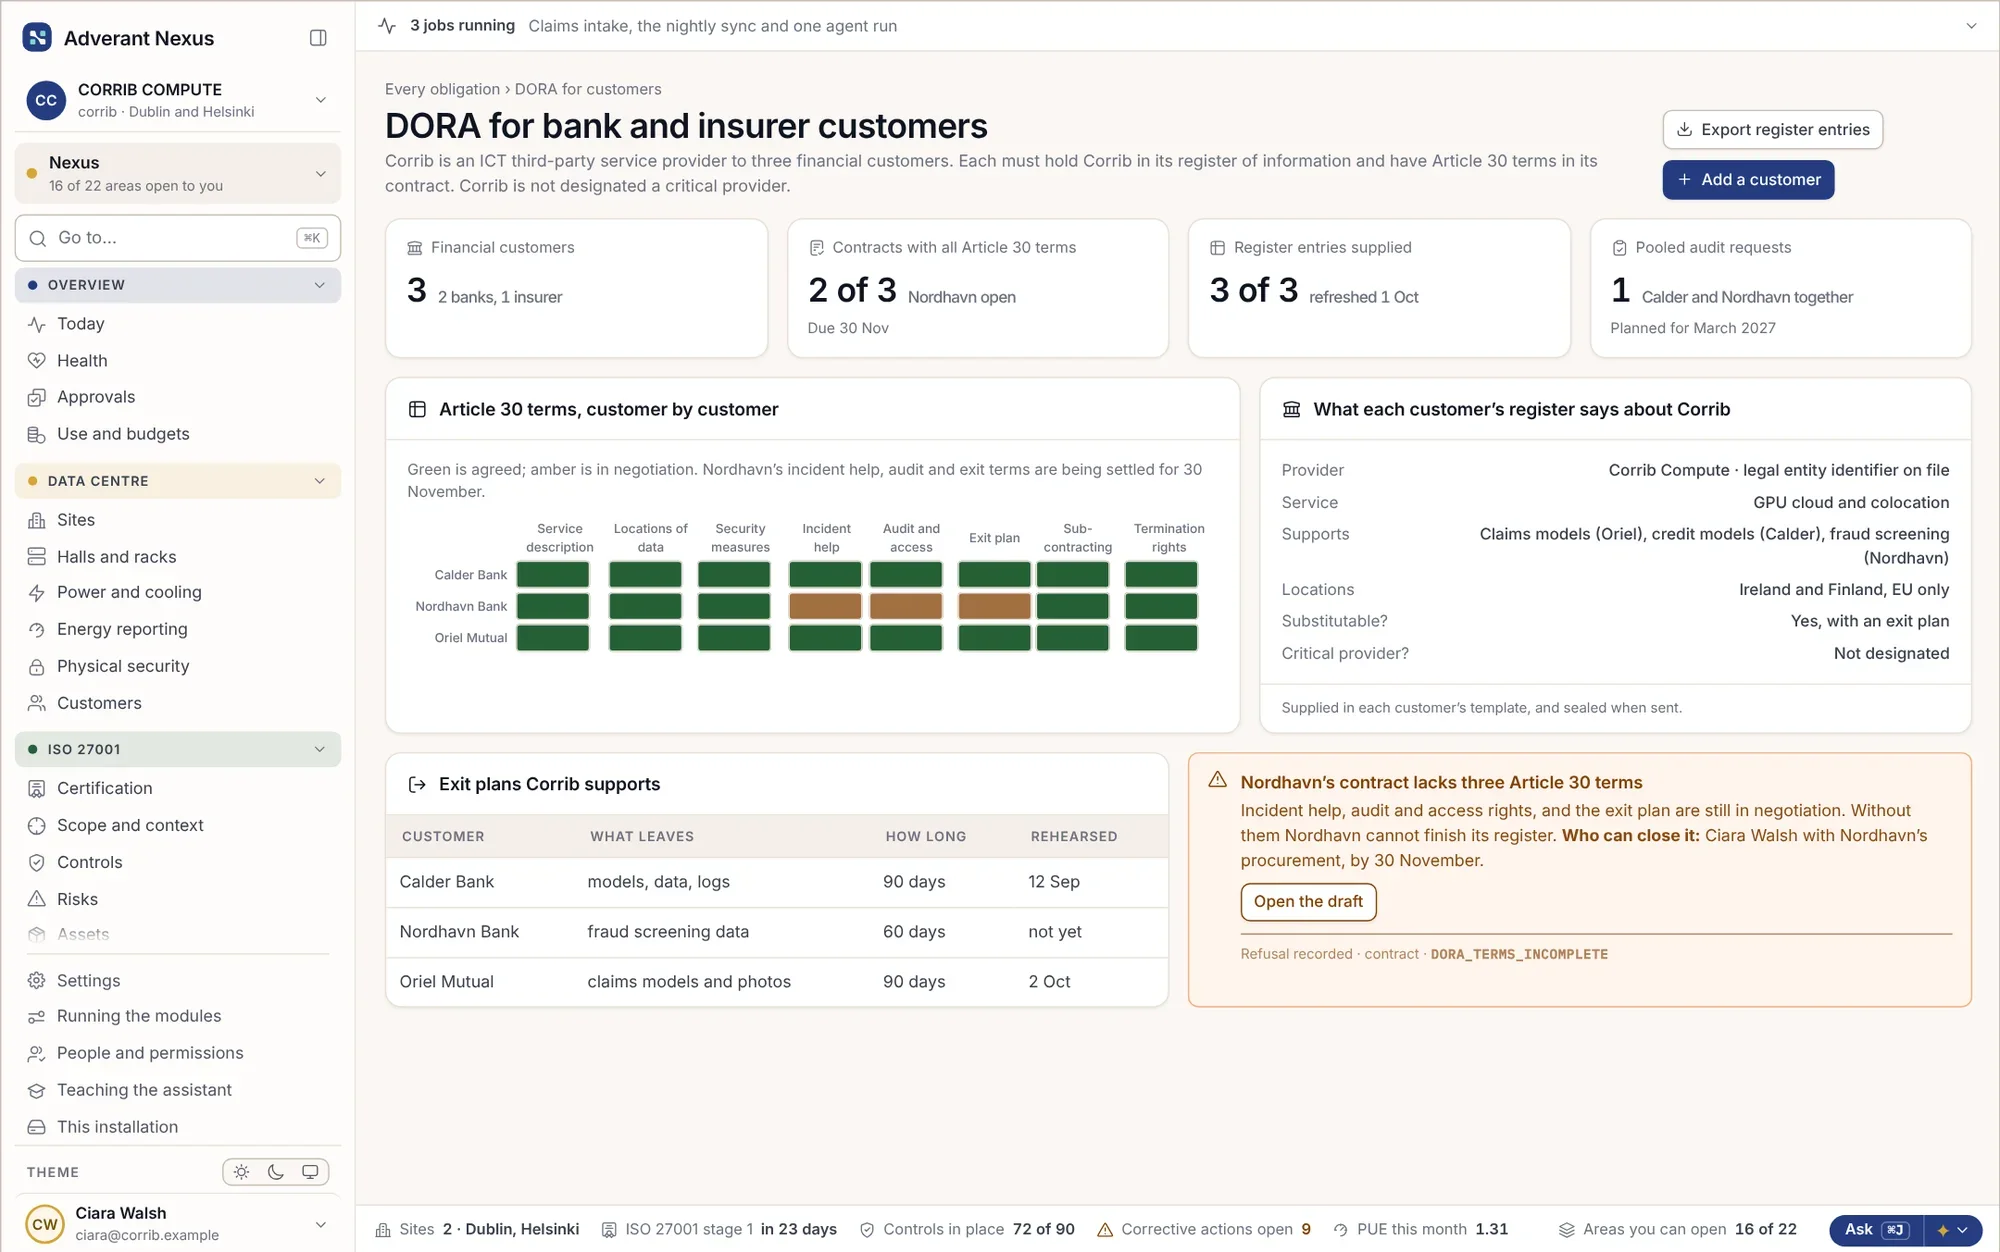Collapse the Data Centre section
The height and width of the screenshot is (1252, 2000).
pyautogui.click(x=178, y=481)
